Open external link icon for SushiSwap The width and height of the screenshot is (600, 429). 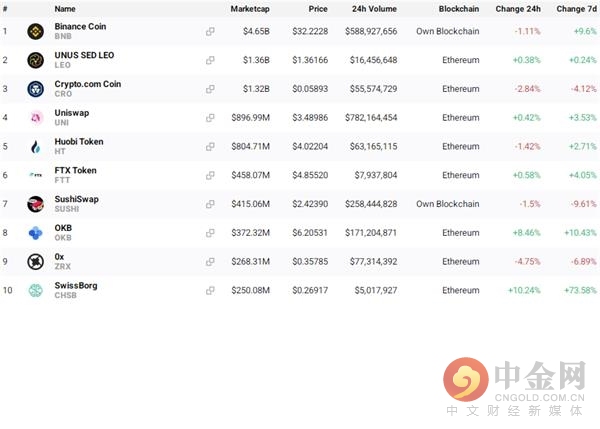210,204
